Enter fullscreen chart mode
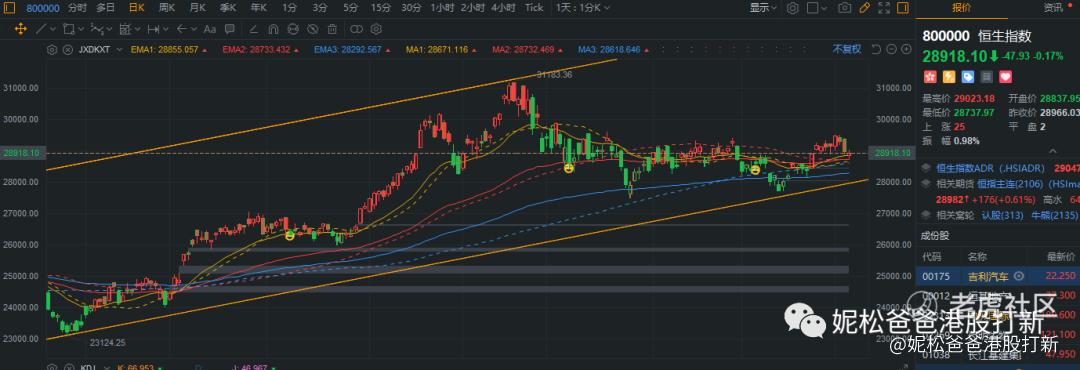The height and width of the screenshot is (370, 1080). pos(885,8)
